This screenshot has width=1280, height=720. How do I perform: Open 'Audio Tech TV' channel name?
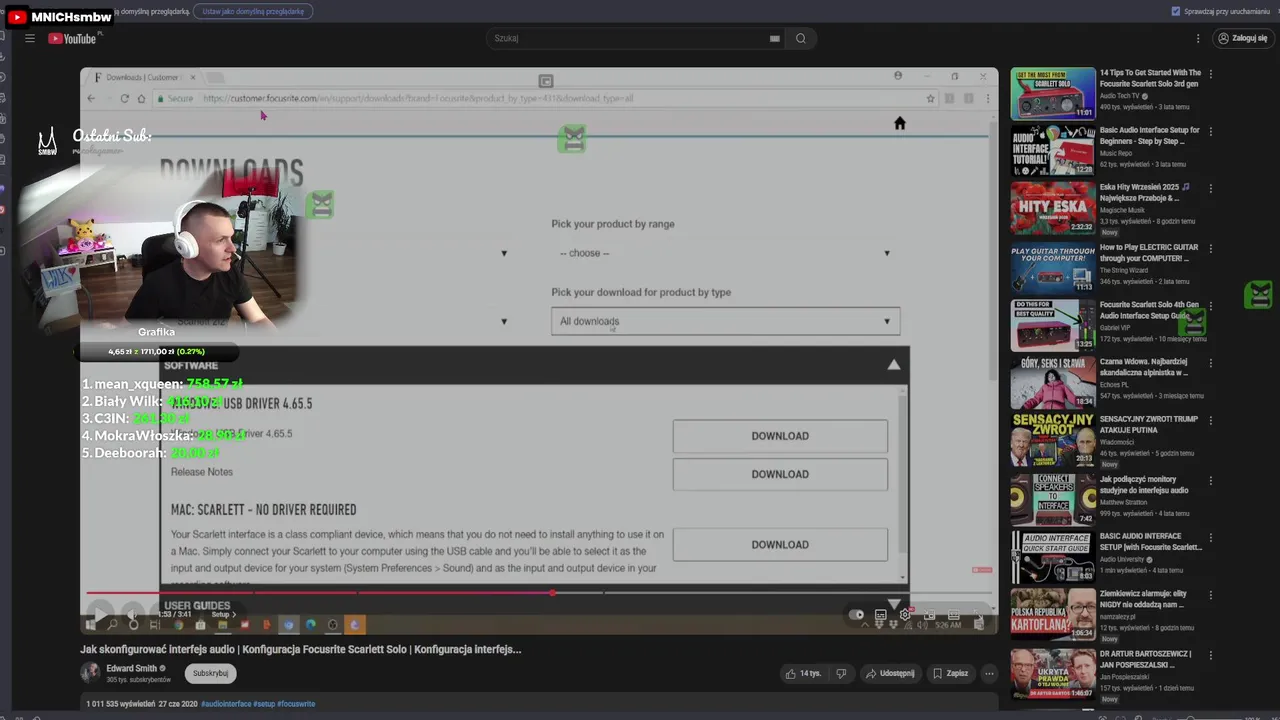1121,96
